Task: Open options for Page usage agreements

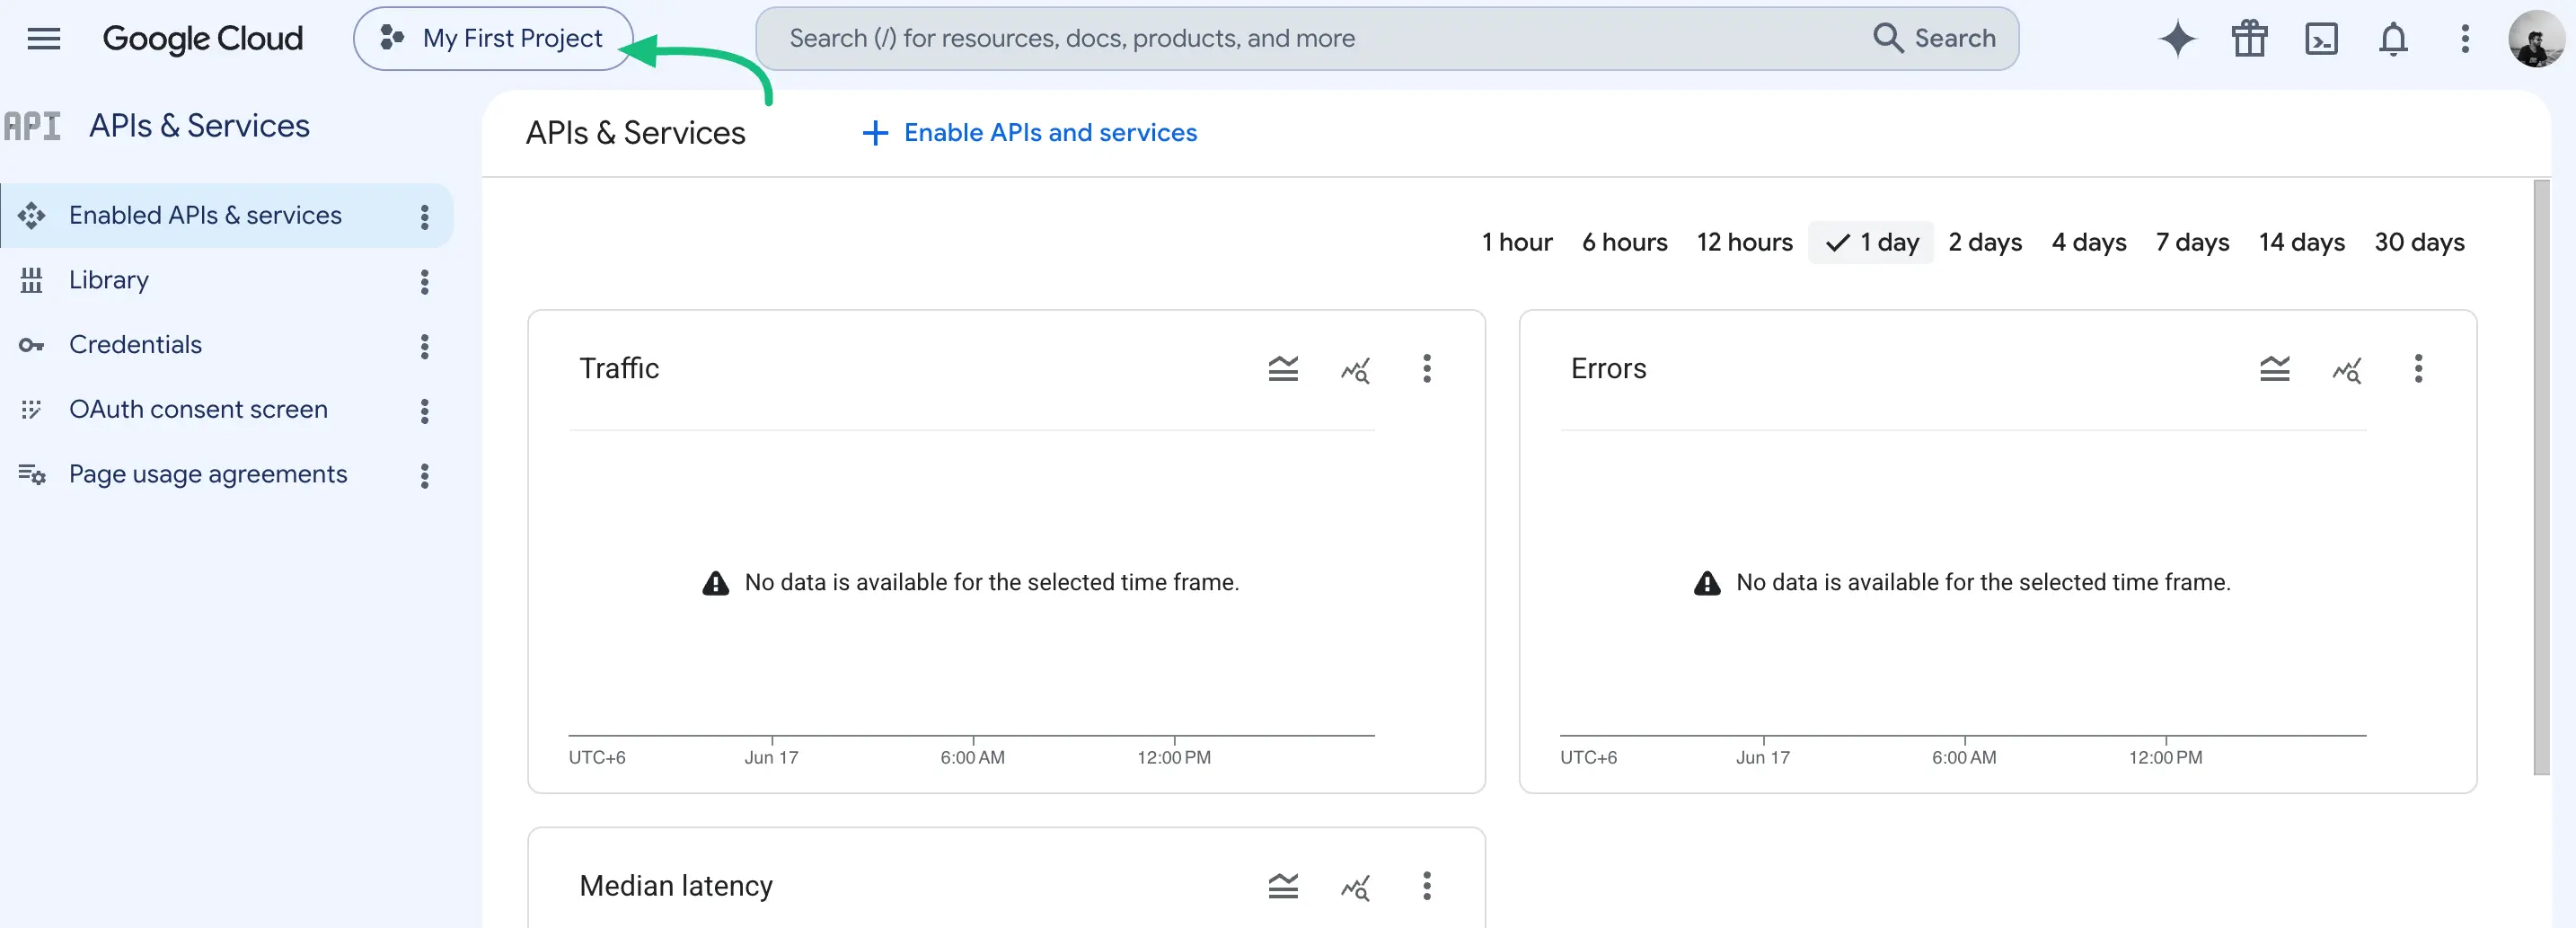Action: coord(425,476)
